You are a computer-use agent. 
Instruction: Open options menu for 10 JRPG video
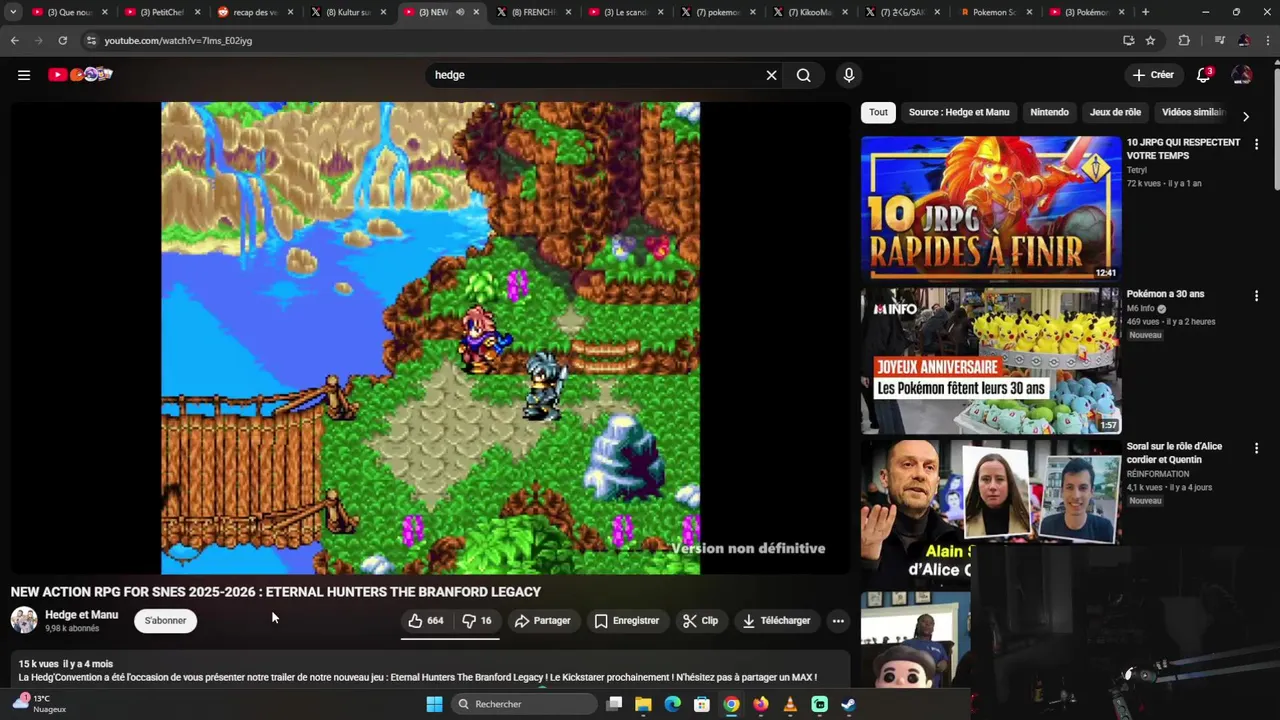tap(1256, 144)
